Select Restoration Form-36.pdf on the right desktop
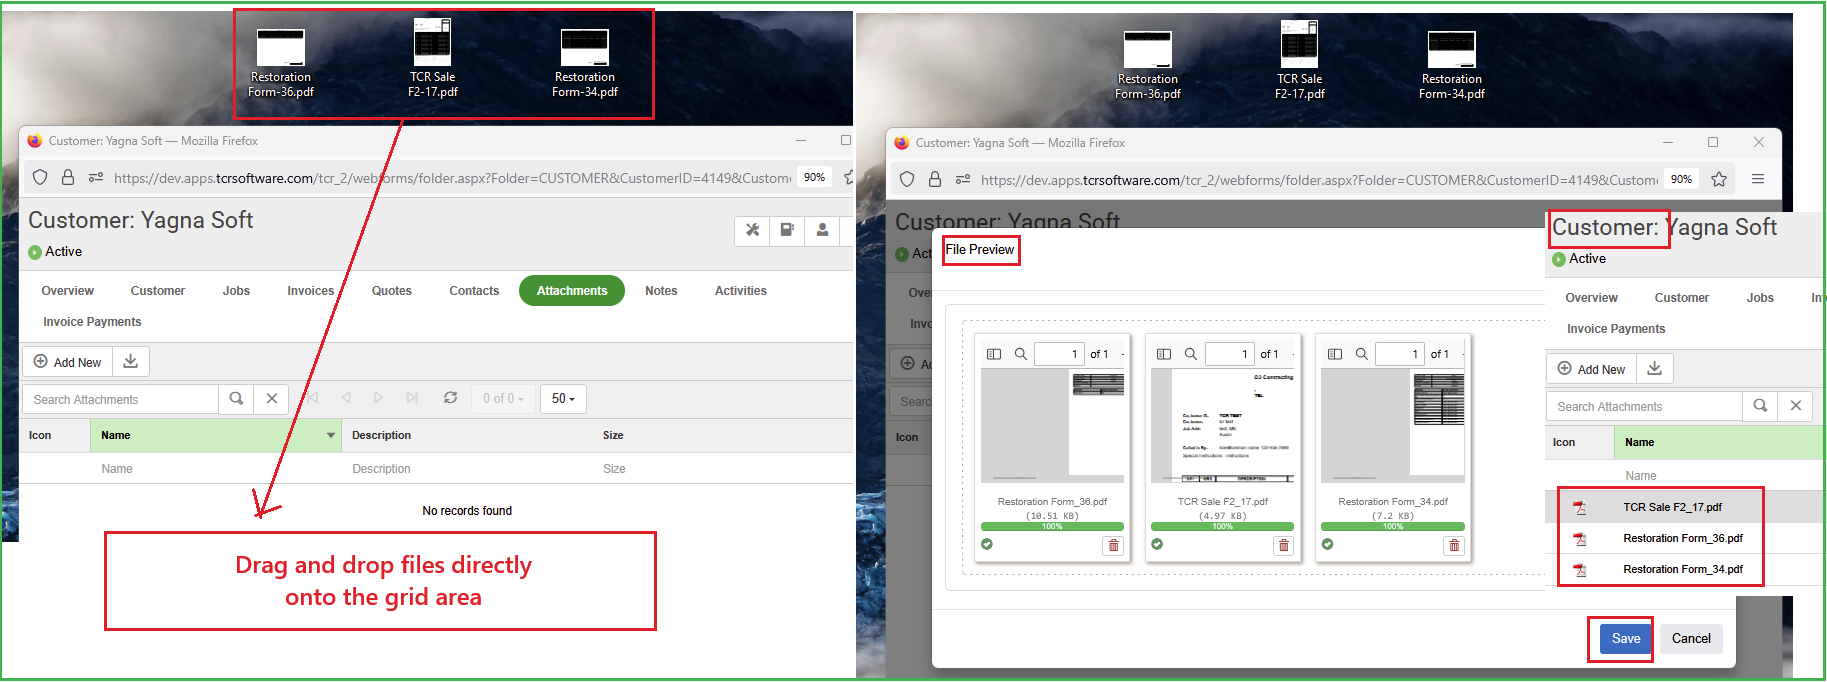Viewport: 1827px width, 682px height. pyautogui.click(x=1148, y=66)
